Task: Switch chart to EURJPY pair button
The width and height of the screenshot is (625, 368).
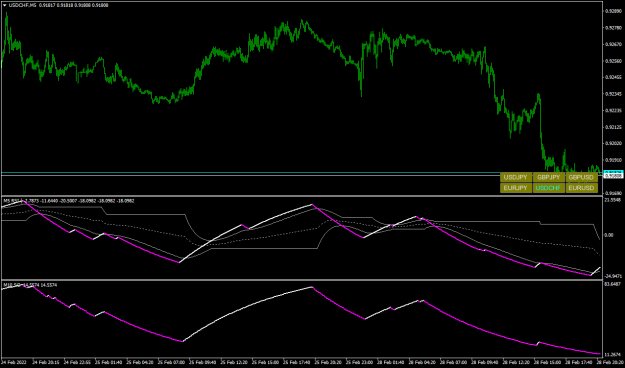Action: click(x=516, y=188)
